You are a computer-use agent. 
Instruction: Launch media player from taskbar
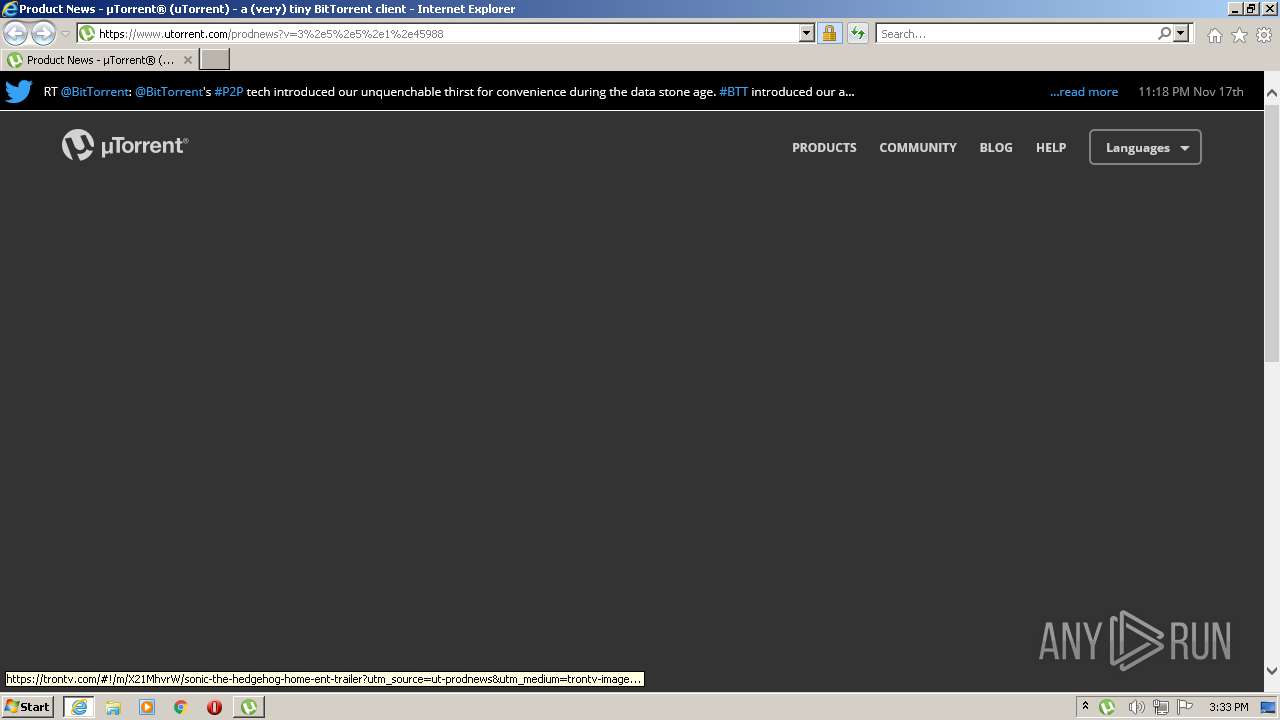click(147, 707)
